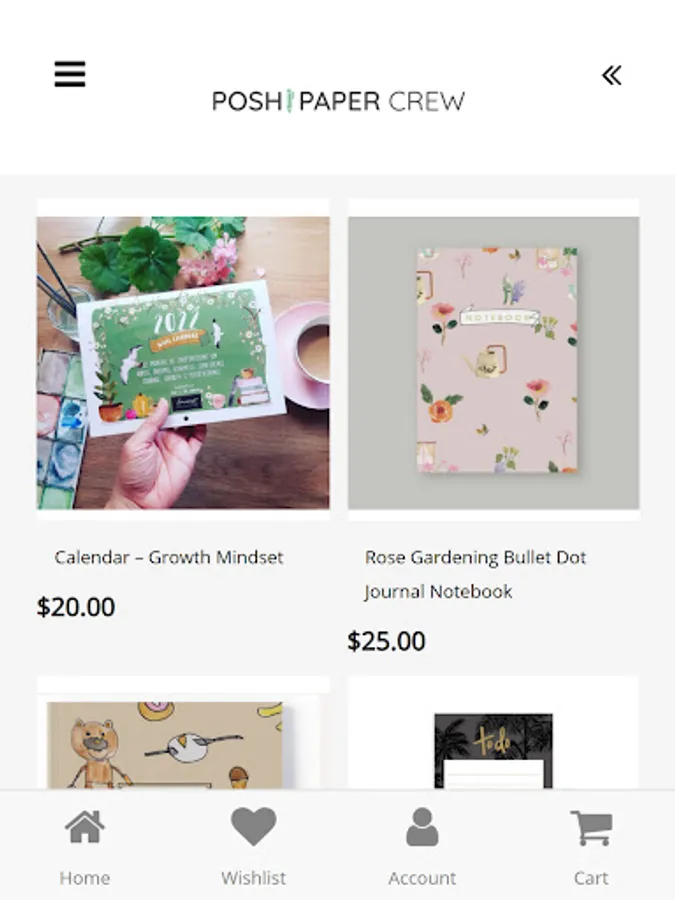
Task: Click Rose Gardening Bullet Dot Journal title
Action: 475,575
